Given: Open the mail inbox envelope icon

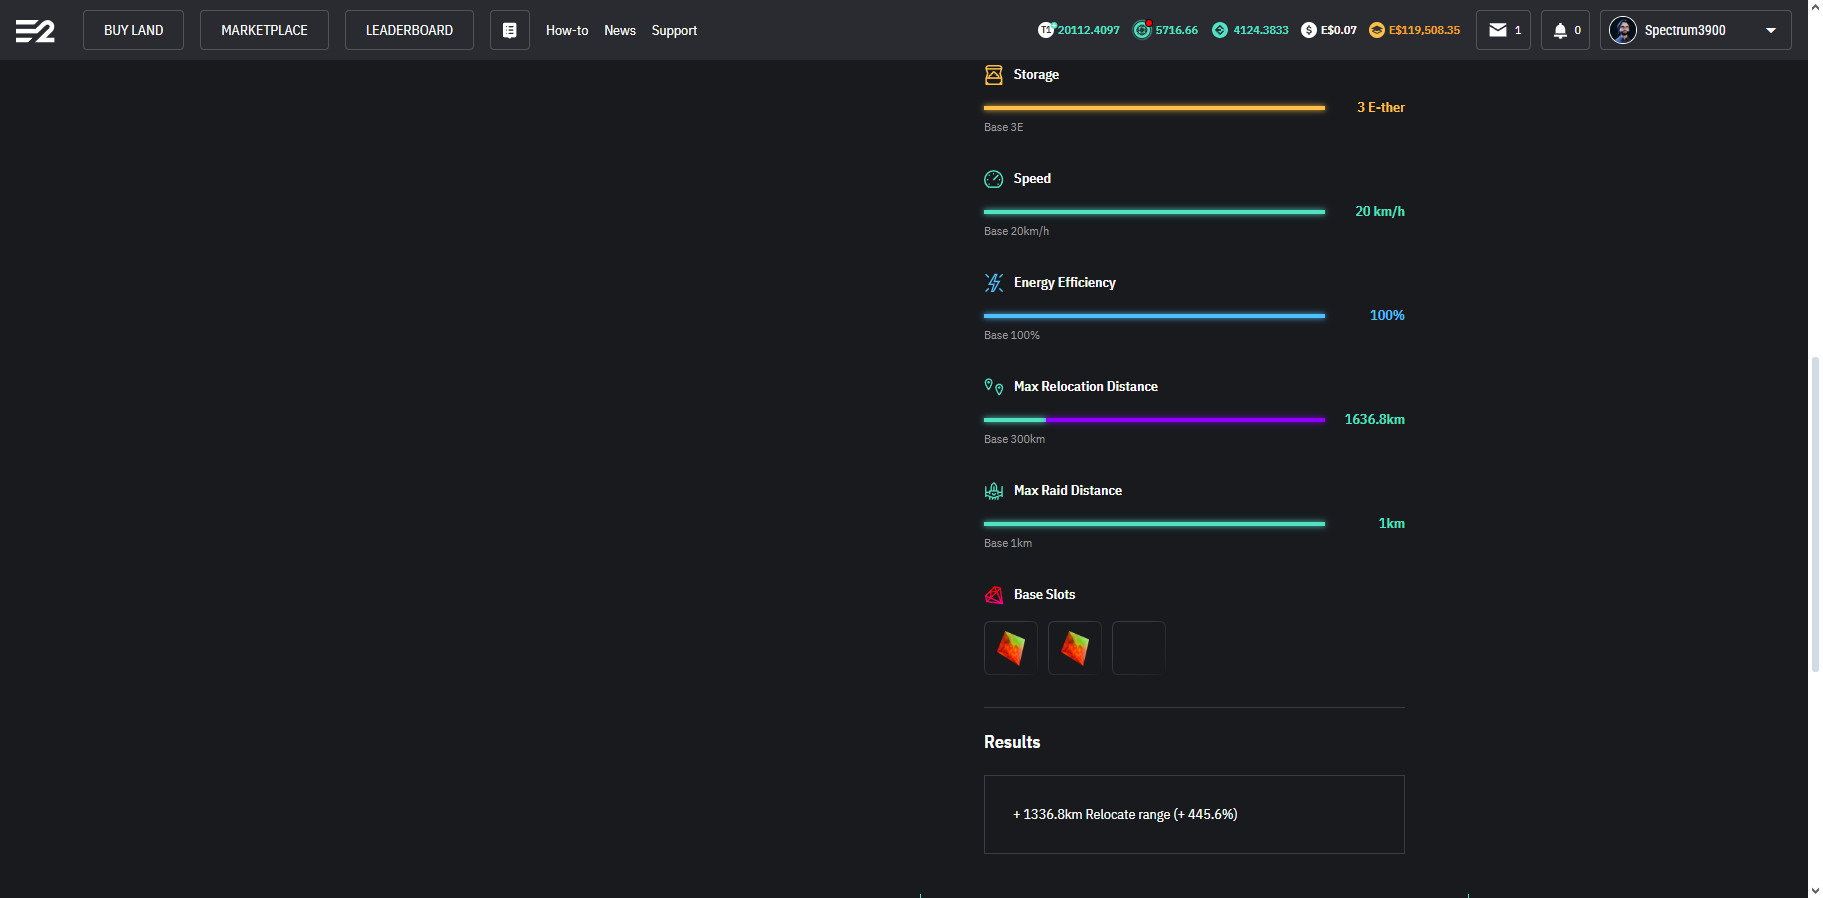Looking at the screenshot, I should pyautogui.click(x=1497, y=30).
